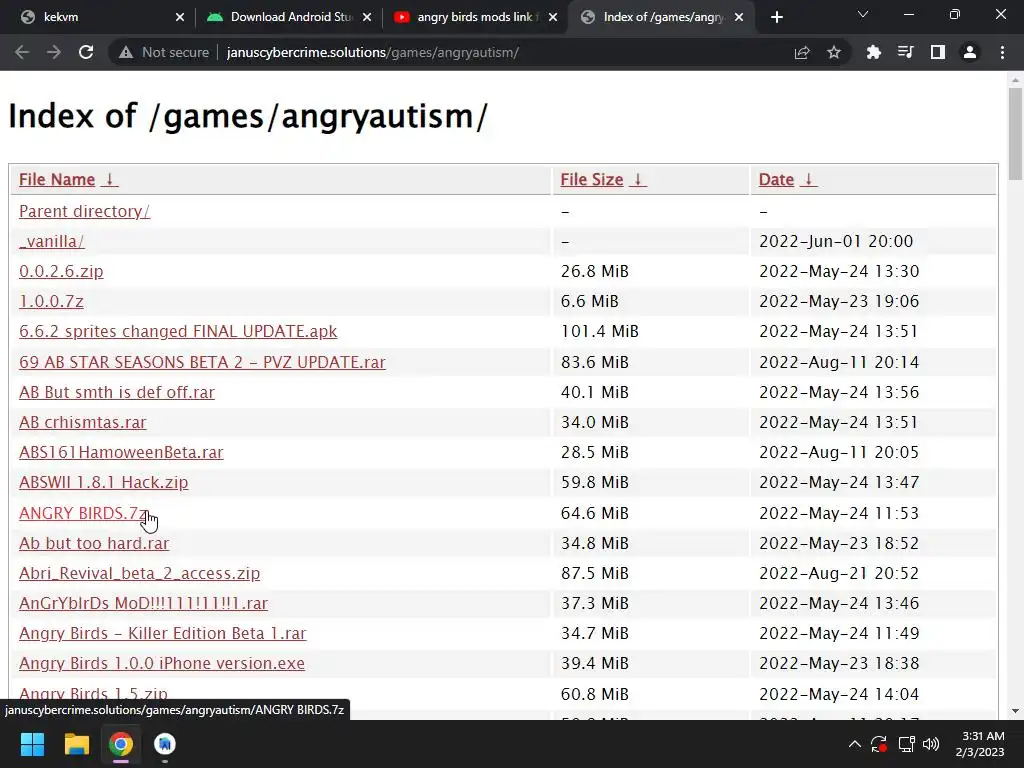
Task: Download 0.0.2.6.zip
Action: pos(61,272)
